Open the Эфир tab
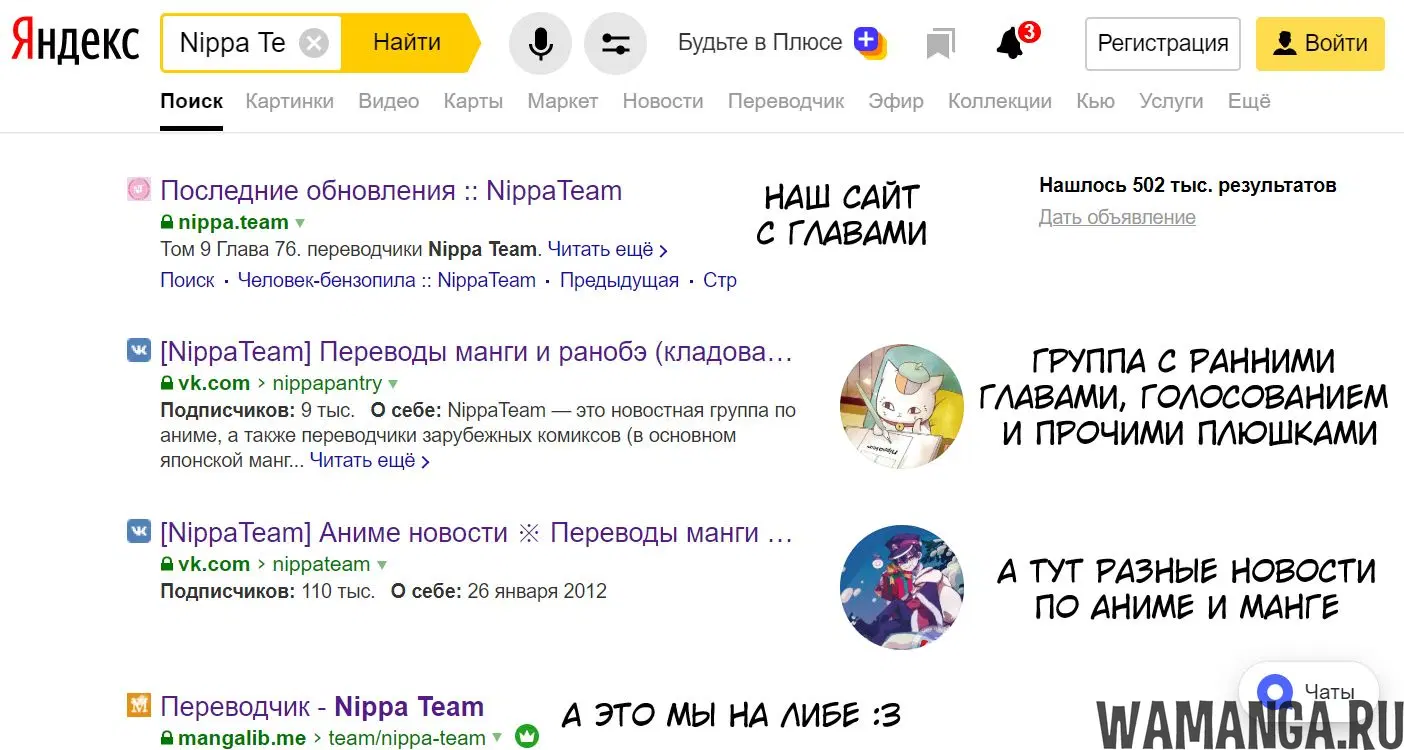Viewport: 1404px width, 750px height. [x=896, y=101]
